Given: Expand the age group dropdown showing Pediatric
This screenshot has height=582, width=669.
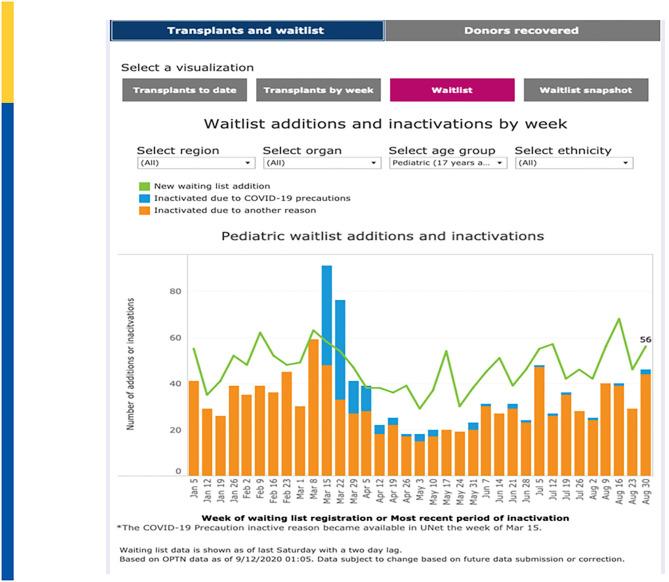Looking at the screenshot, I should coord(447,162).
